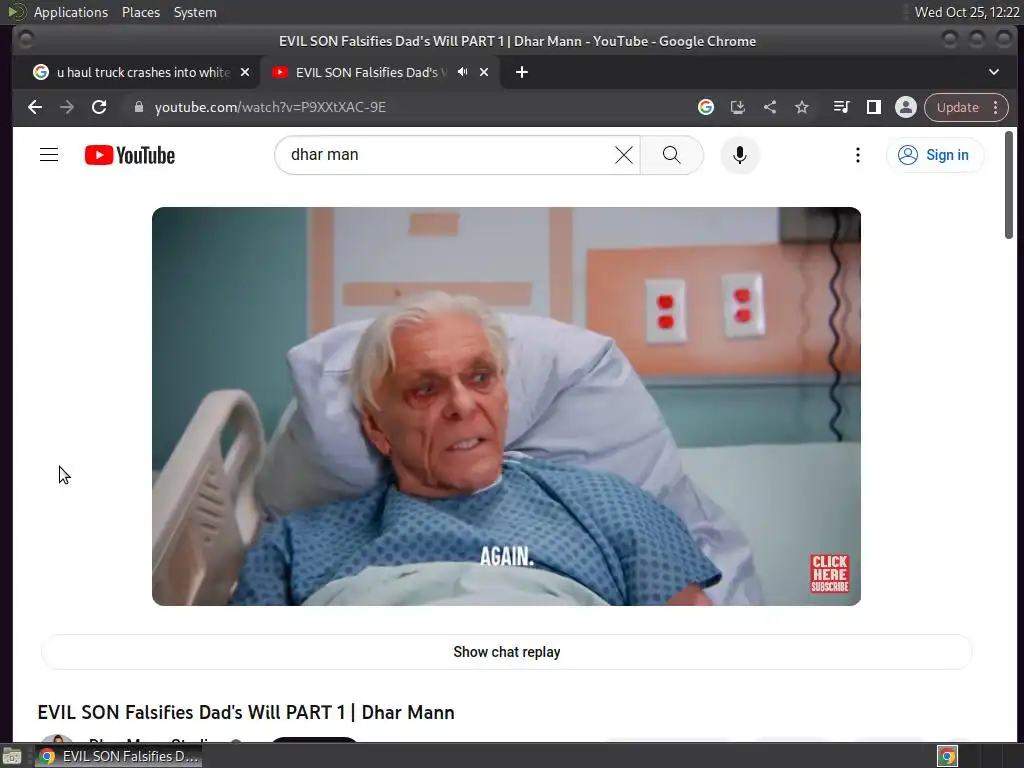Click the Google icon in address bar

tap(705, 107)
